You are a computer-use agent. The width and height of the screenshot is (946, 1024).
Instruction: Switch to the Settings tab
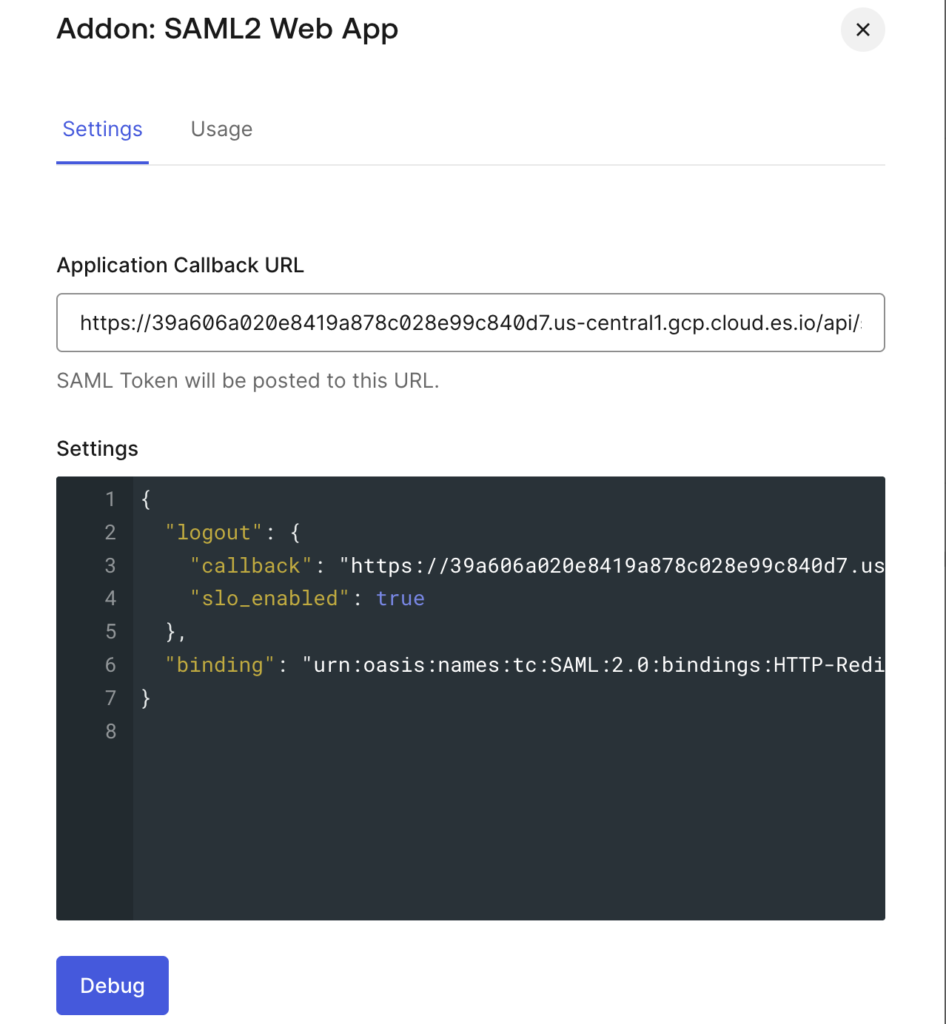(102, 129)
